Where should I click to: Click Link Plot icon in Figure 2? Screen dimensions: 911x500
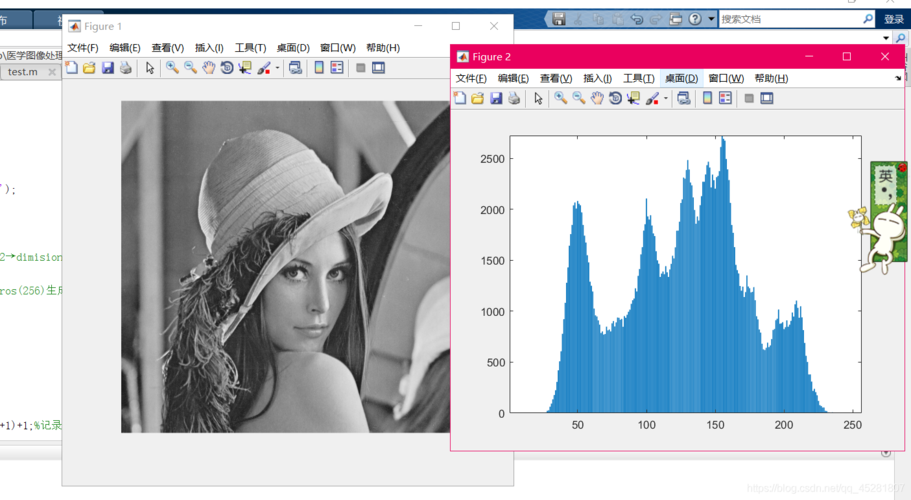684,98
